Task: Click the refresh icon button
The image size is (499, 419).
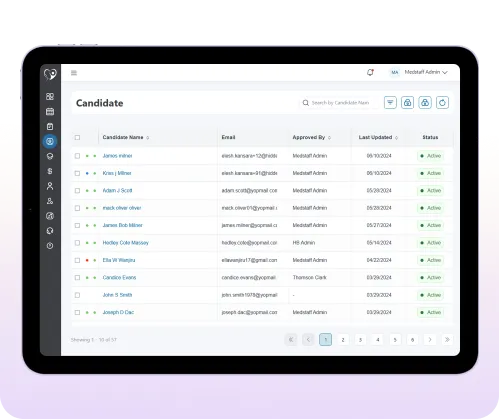Action: coord(442,103)
